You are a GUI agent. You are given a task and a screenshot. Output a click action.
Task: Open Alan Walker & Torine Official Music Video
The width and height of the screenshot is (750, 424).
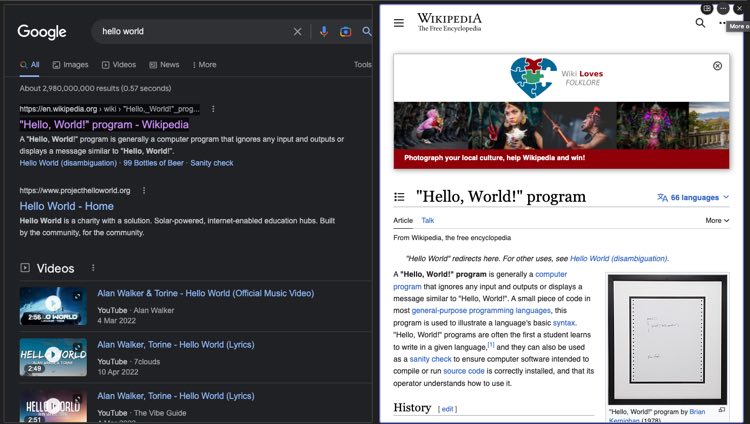pos(206,293)
